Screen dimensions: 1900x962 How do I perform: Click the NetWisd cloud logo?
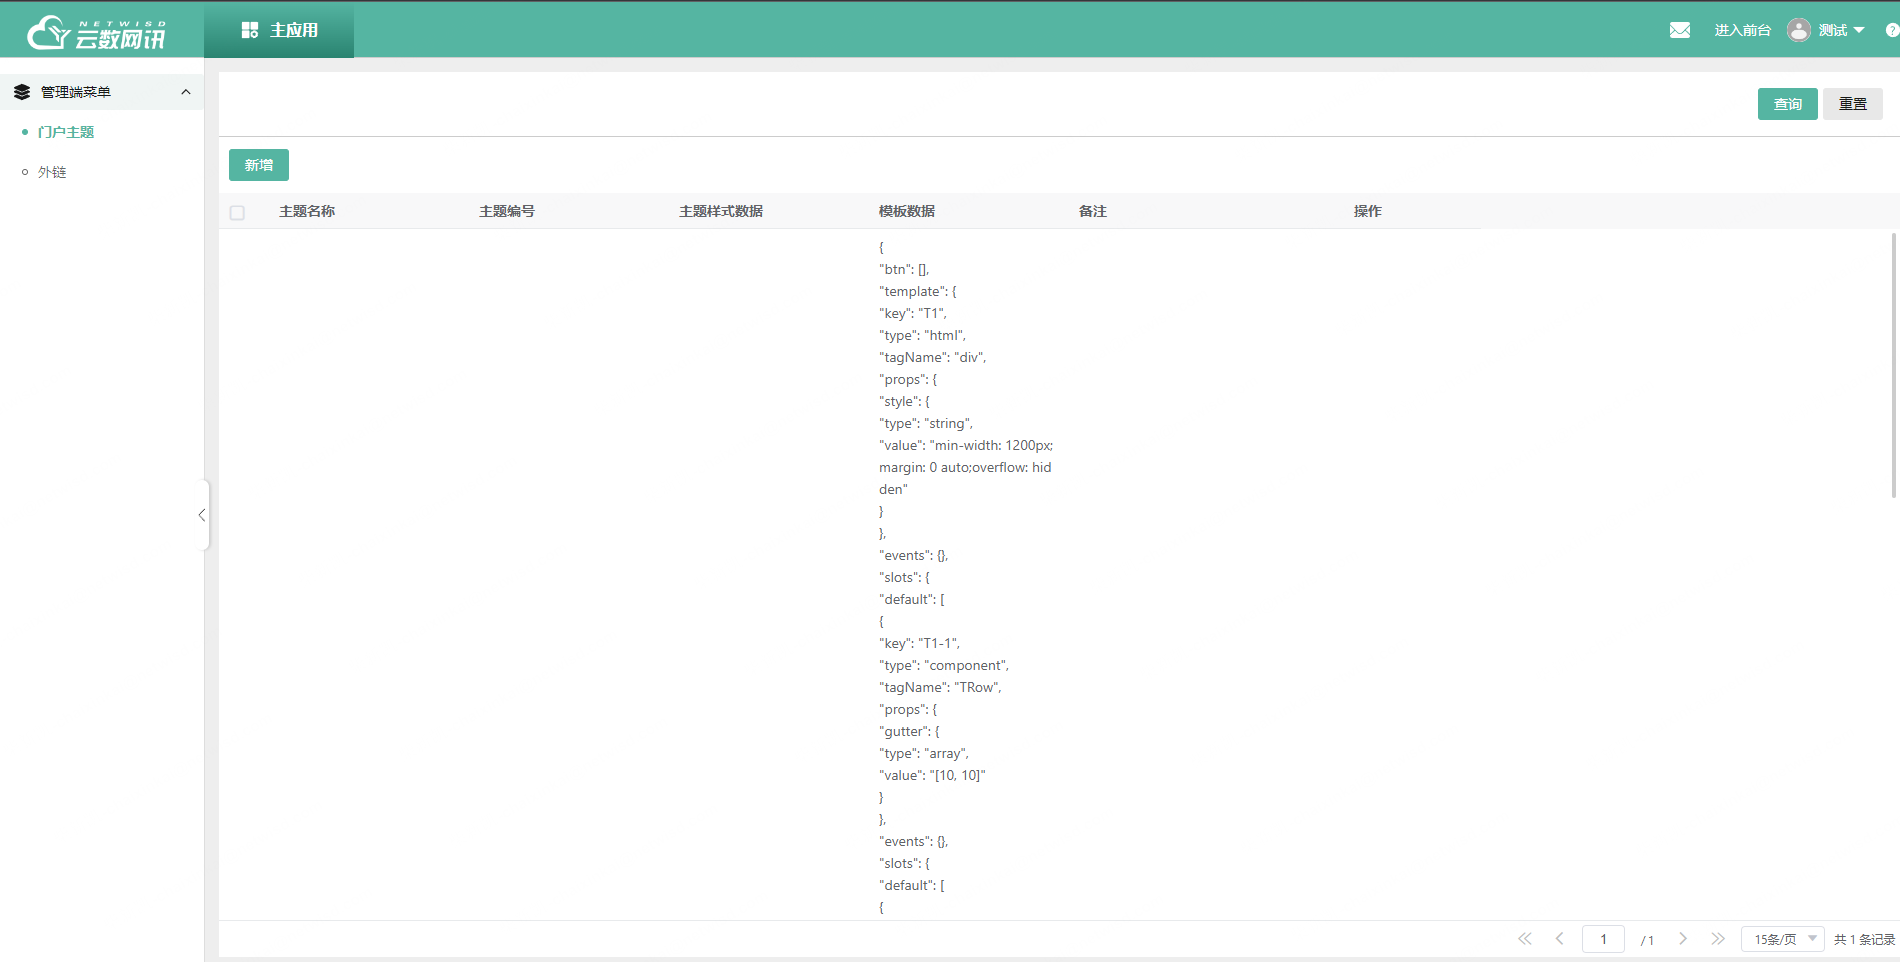click(96, 32)
